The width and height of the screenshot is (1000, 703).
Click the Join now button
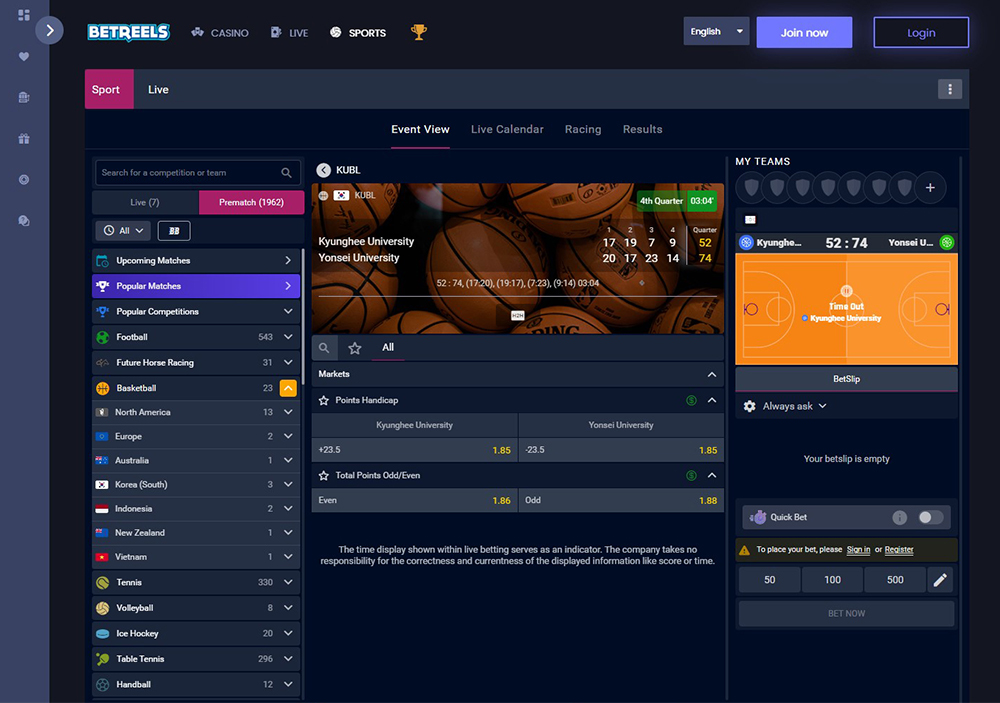point(804,33)
